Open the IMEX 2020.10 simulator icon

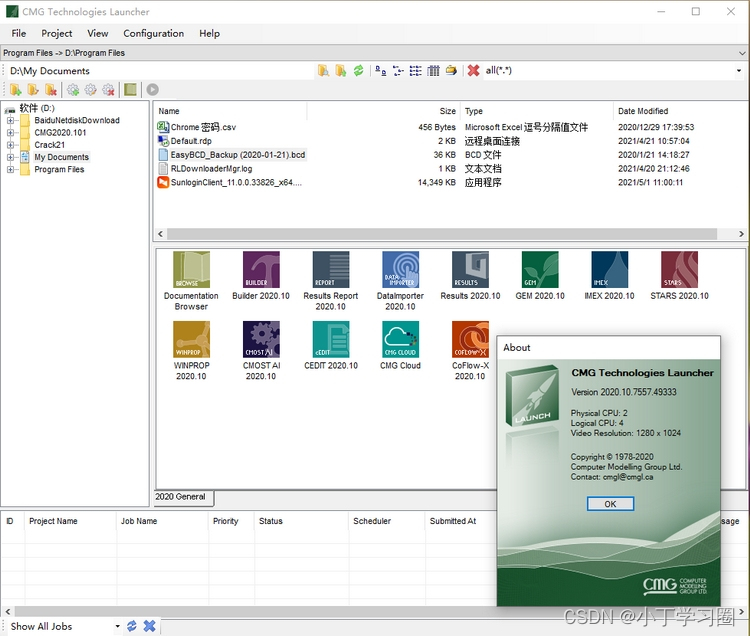[x=610, y=270]
